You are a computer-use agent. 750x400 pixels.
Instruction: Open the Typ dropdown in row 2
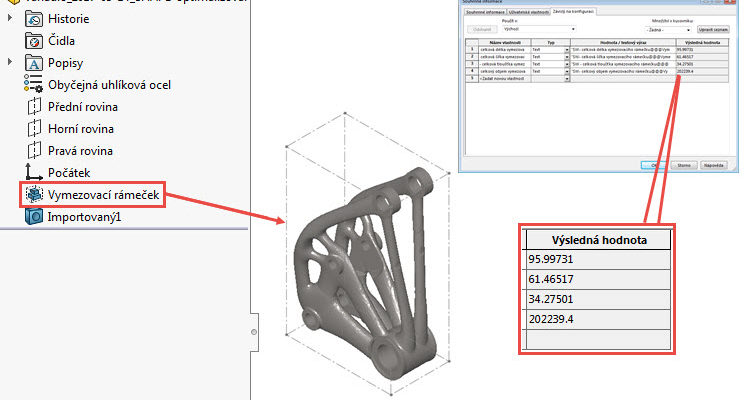[567, 57]
